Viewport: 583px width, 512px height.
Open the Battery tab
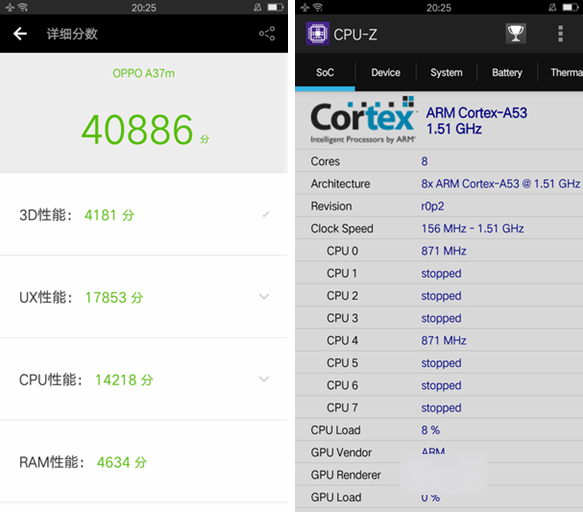point(507,72)
